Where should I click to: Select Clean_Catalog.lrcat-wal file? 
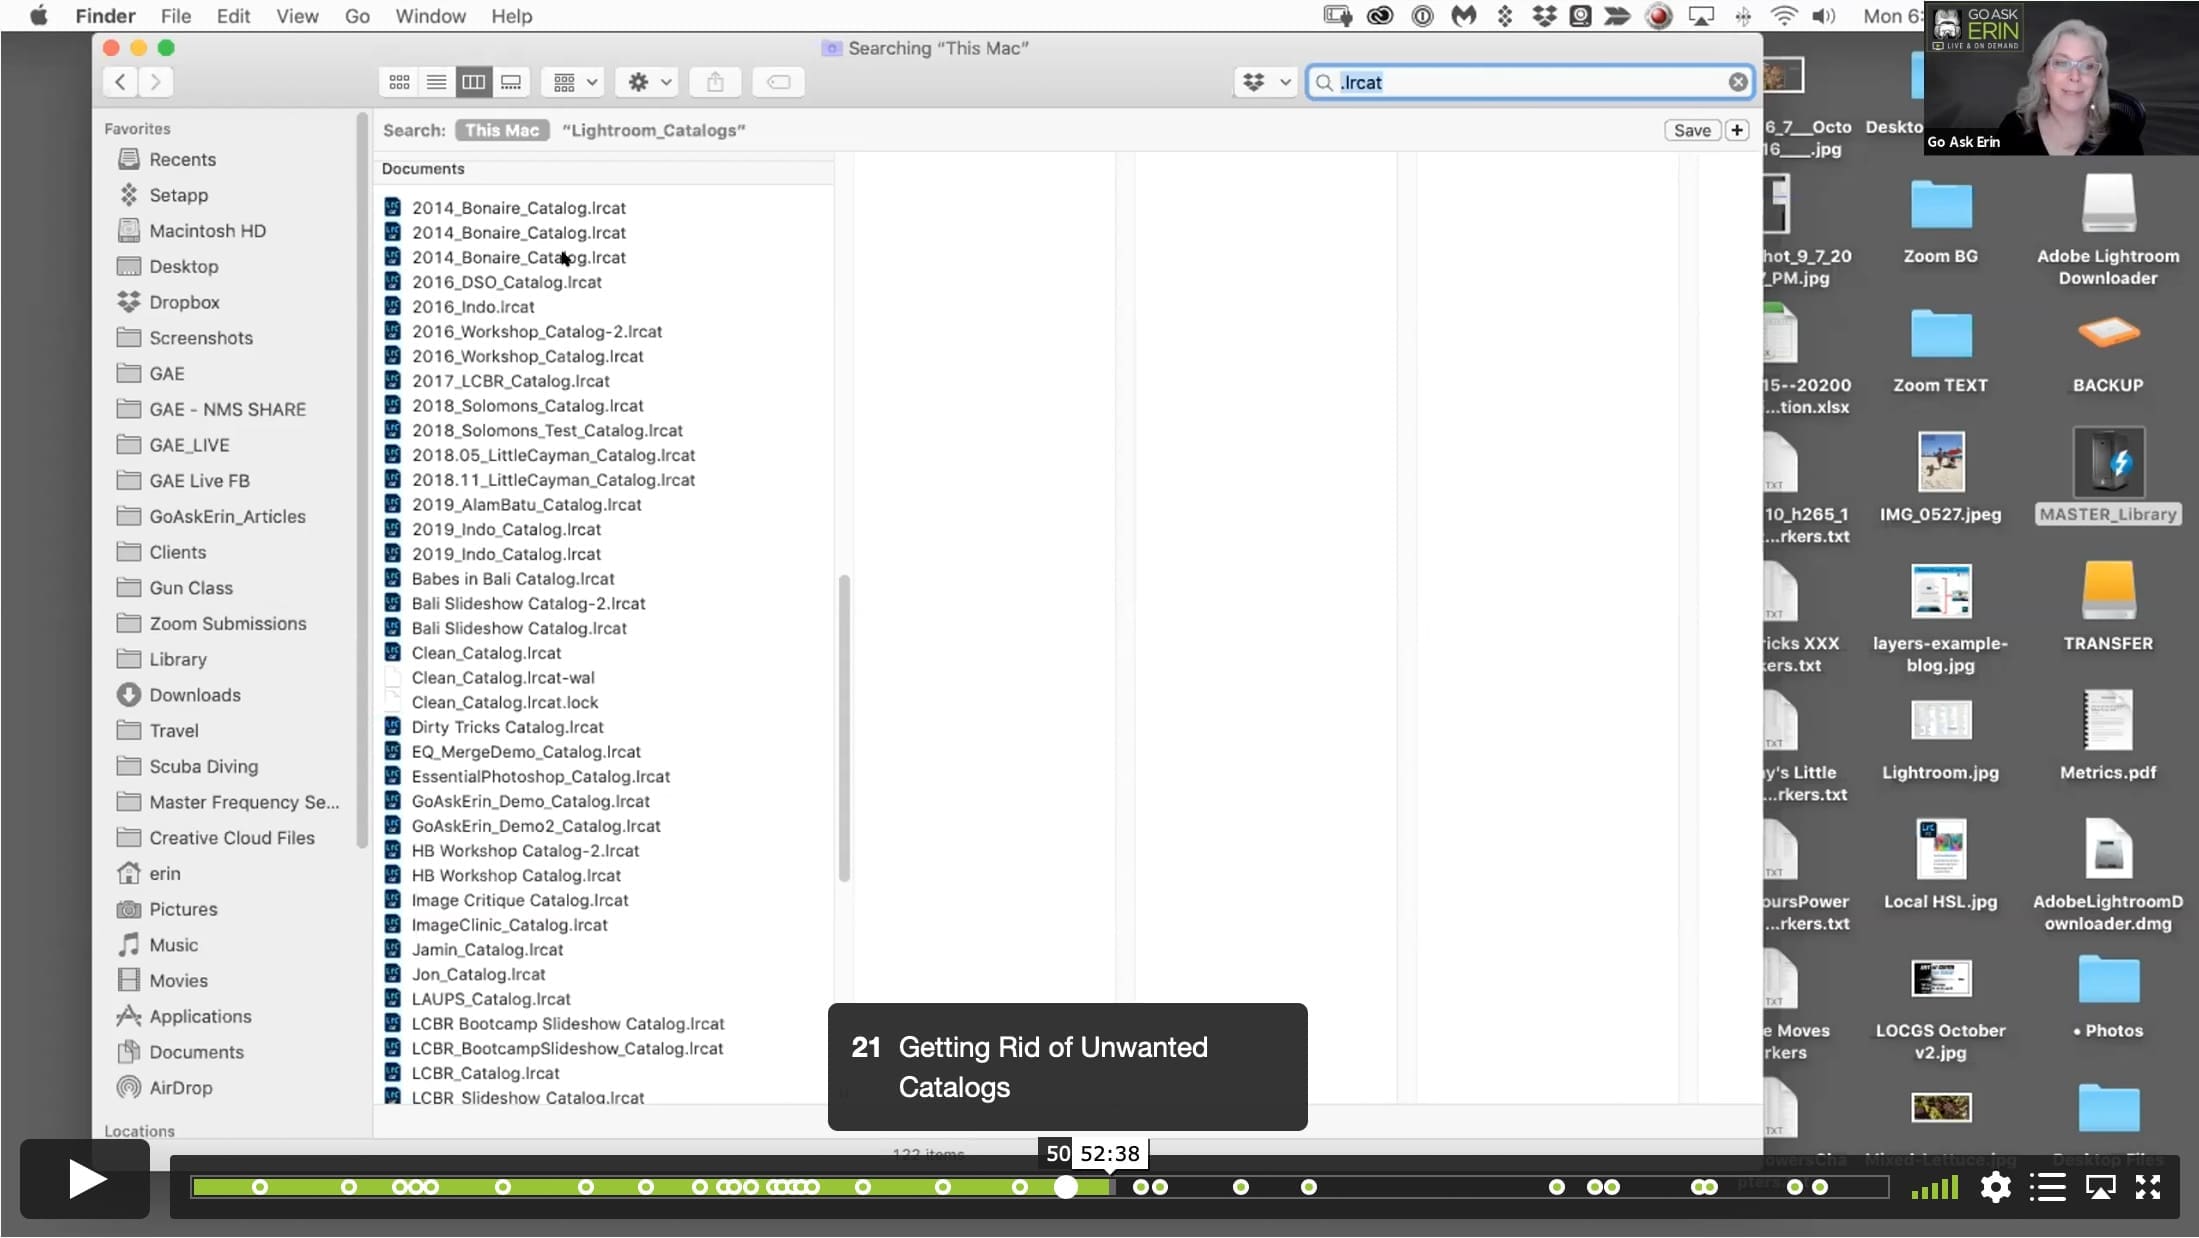[x=502, y=678]
